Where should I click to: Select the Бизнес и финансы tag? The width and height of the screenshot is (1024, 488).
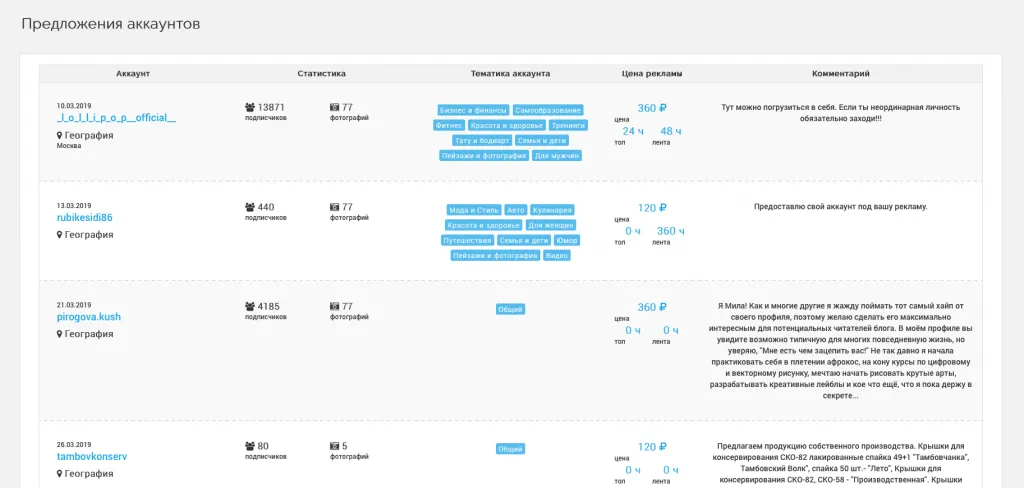tap(473, 110)
